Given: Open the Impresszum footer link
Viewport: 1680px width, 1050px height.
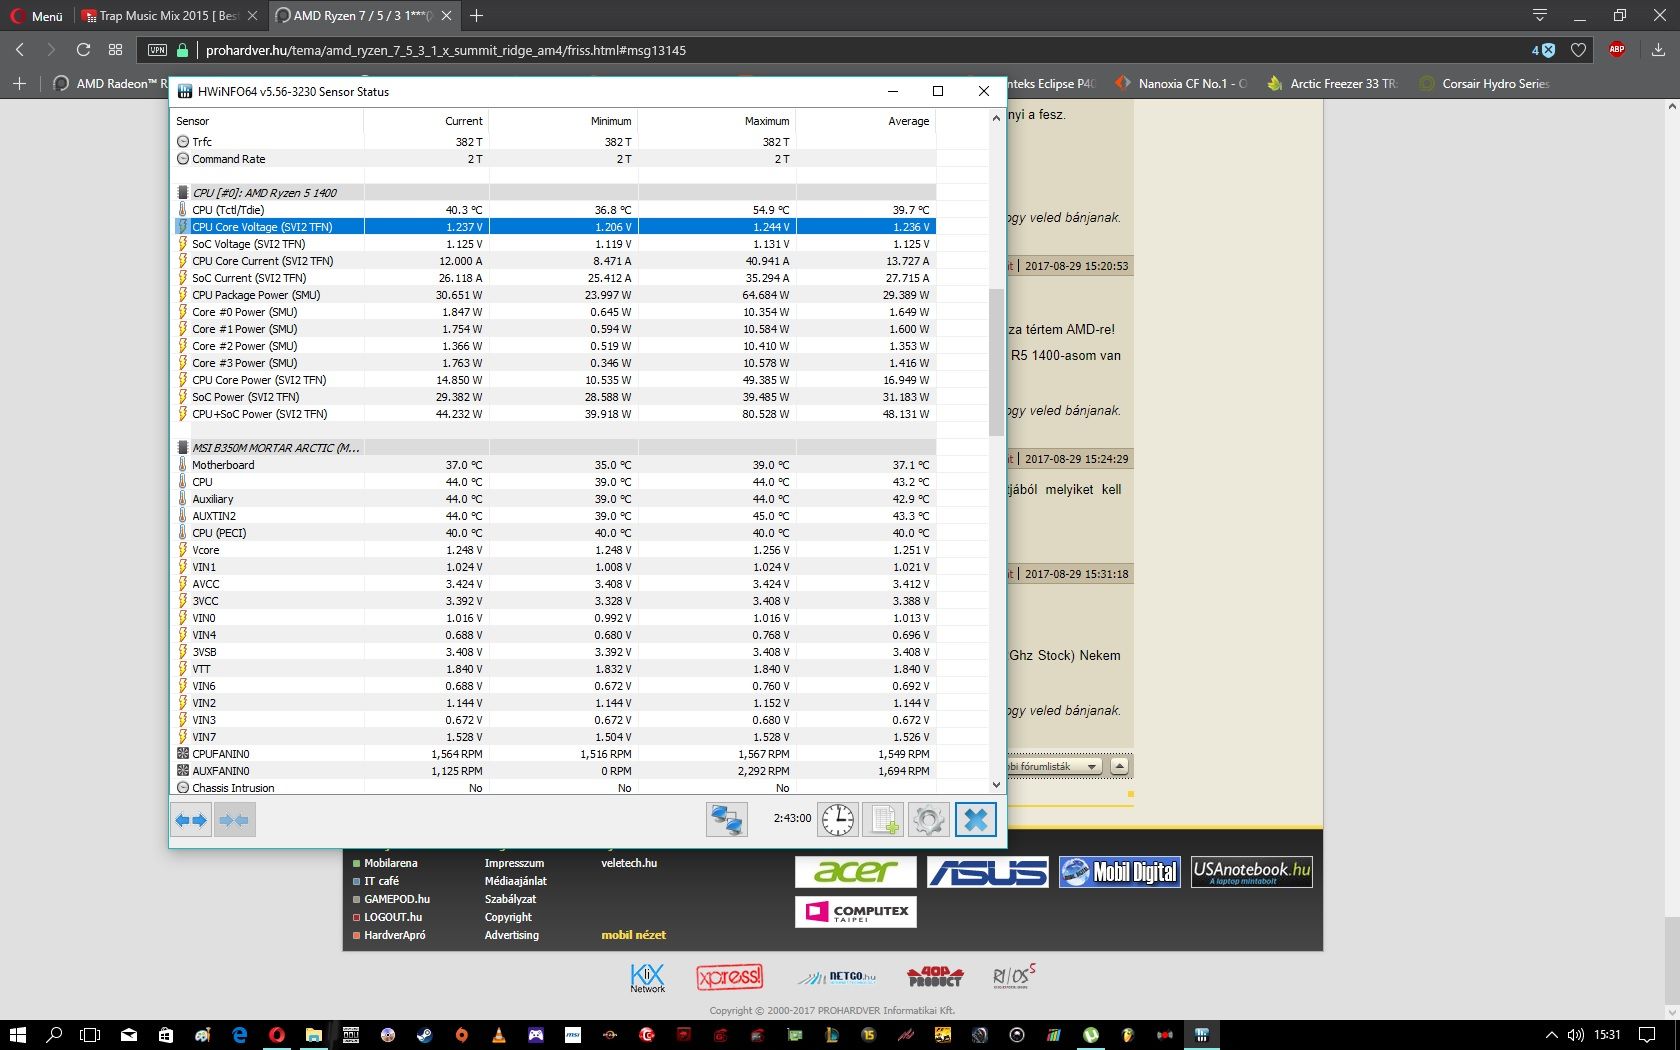Looking at the screenshot, I should point(514,863).
